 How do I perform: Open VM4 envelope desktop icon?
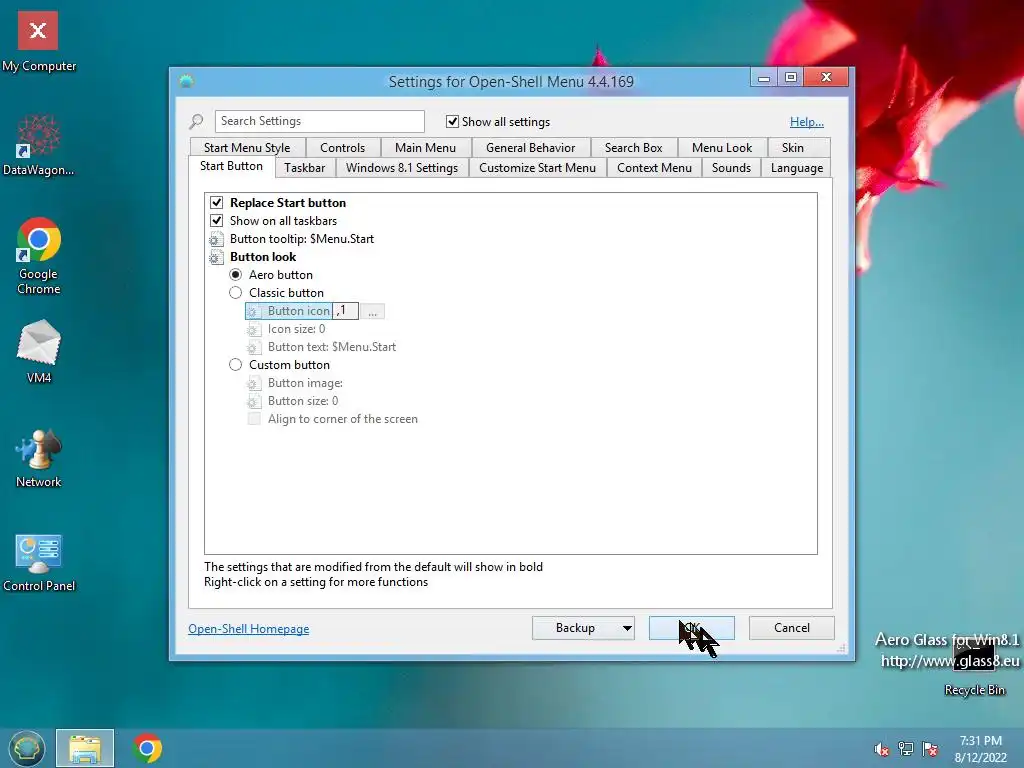(x=39, y=350)
